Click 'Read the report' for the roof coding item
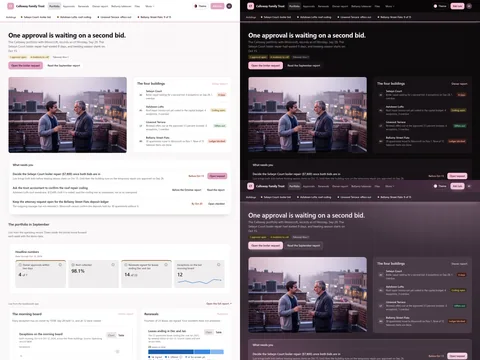 point(216,190)
